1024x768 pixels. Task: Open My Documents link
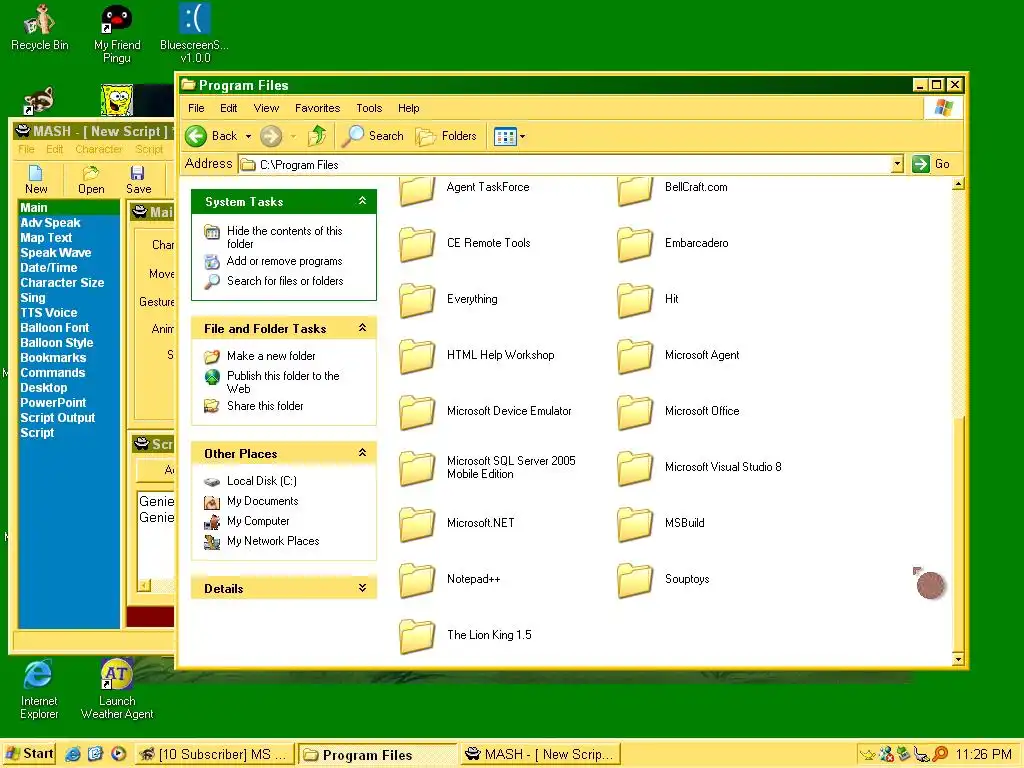pyautogui.click(x=263, y=501)
